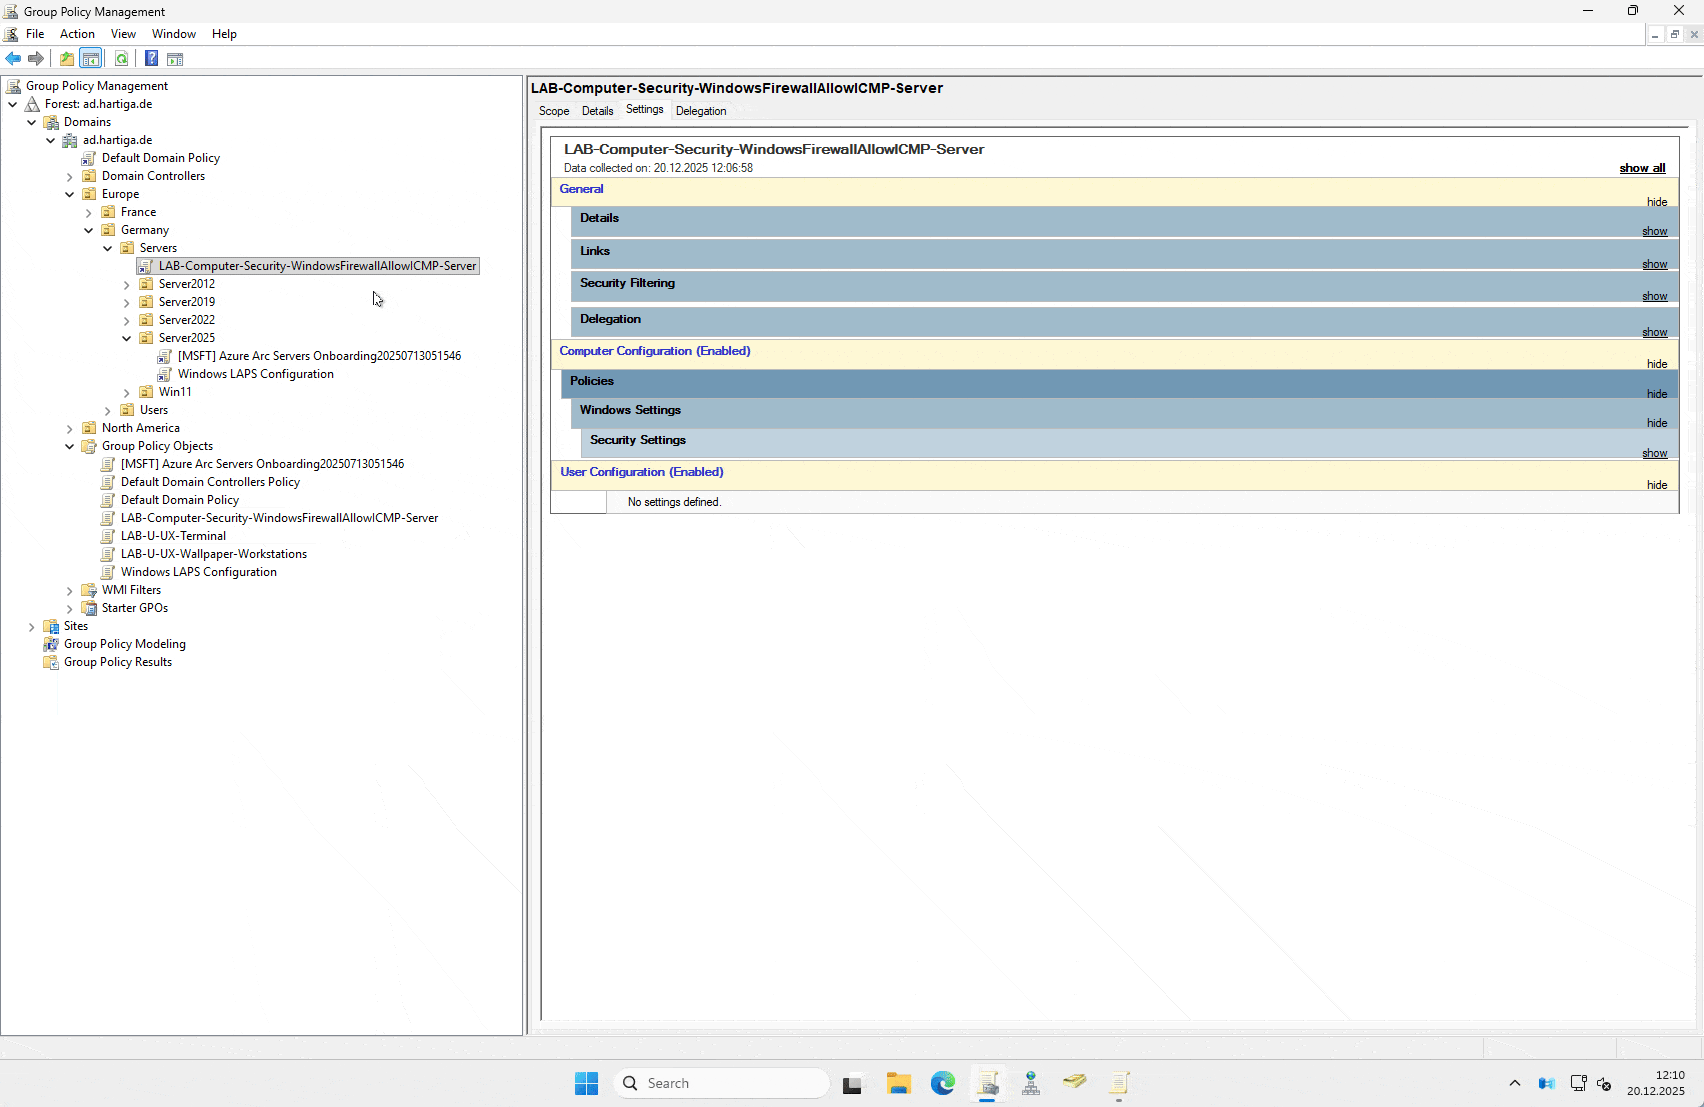
Task: Collapse the Germany node in the tree
Action: coord(88,230)
